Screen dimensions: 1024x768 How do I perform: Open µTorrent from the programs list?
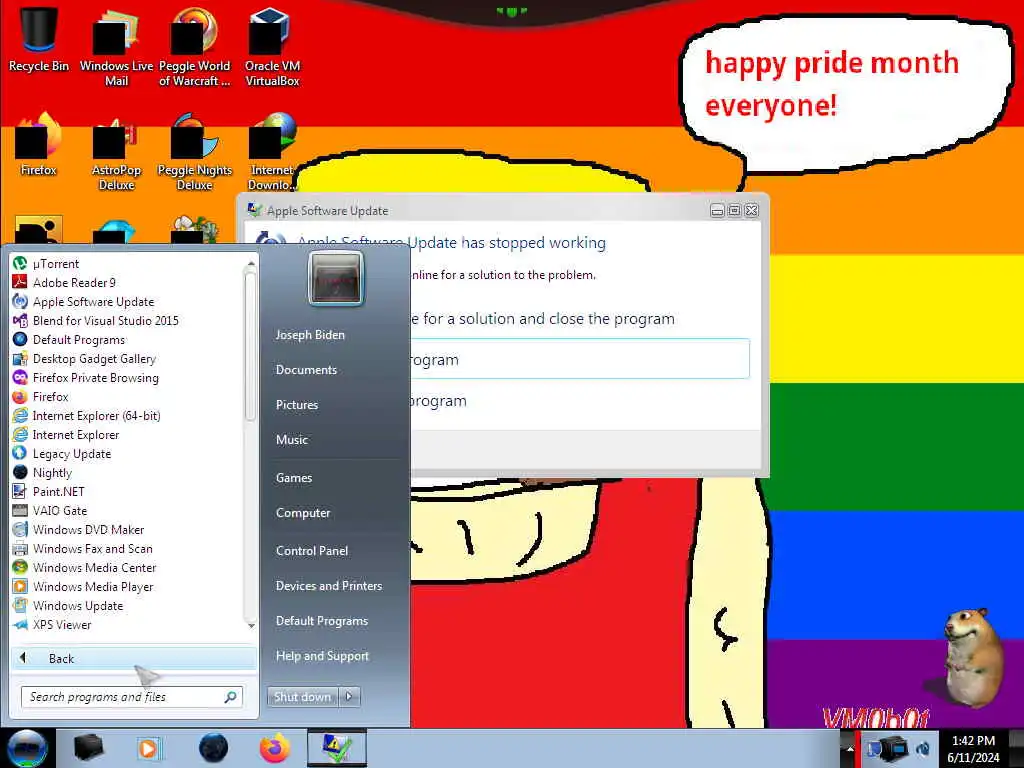(56, 264)
